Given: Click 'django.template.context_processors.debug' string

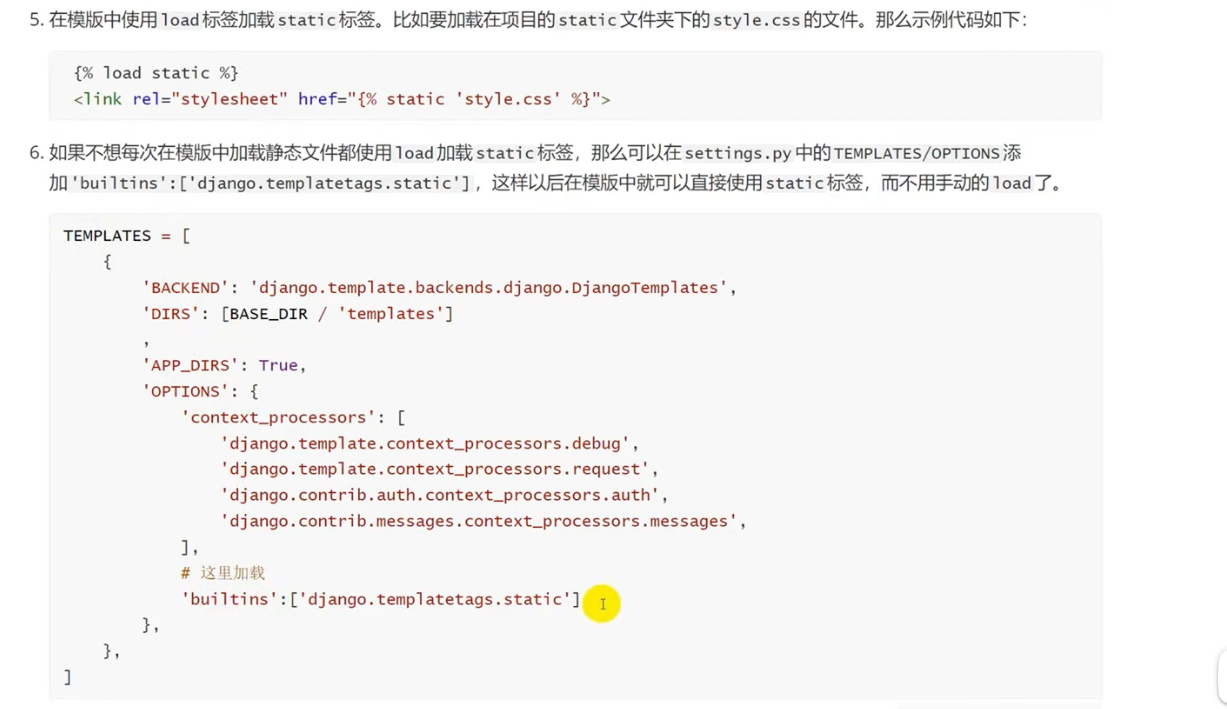Looking at the screenshot, I should click(x=425, y=444).
